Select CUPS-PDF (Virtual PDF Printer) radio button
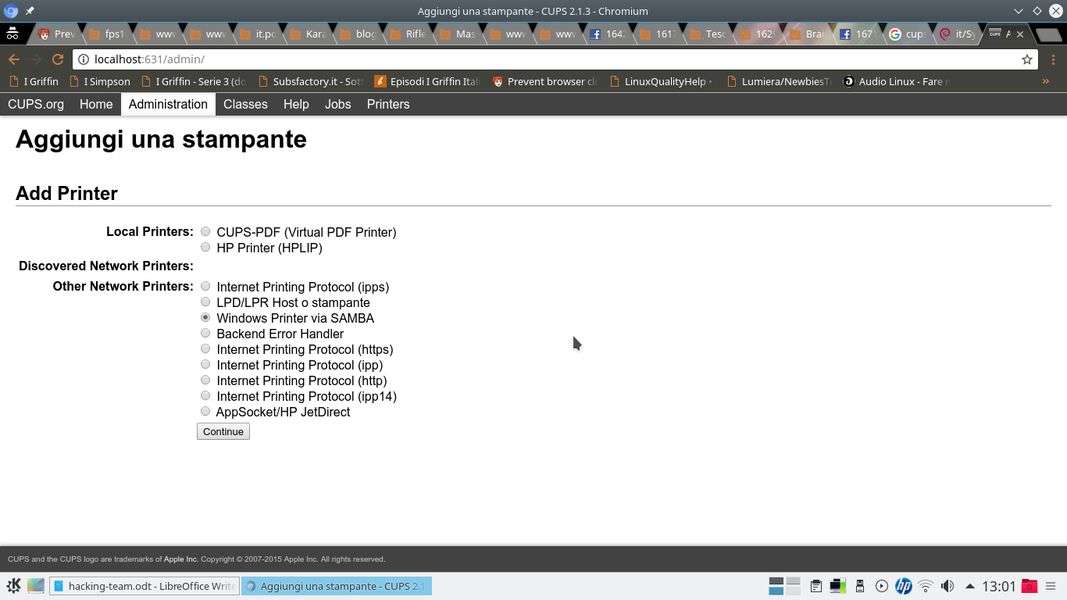The image size is (1067, 600). pyautogui.click(x=206, y=232)
